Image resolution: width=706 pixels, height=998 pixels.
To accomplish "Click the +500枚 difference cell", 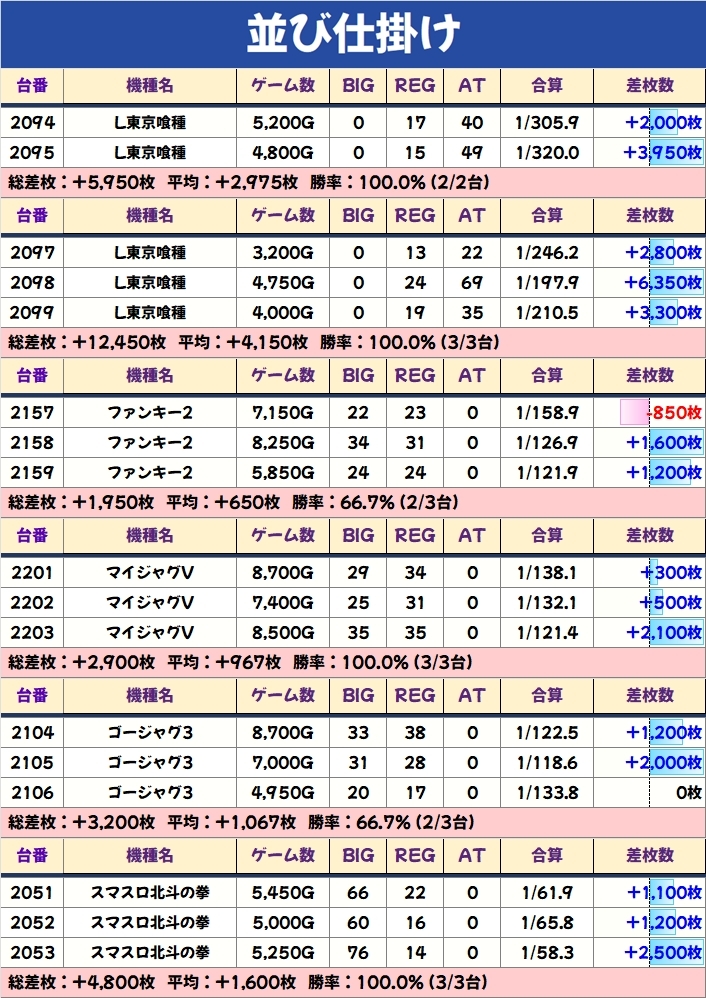I will pos(649,603).
